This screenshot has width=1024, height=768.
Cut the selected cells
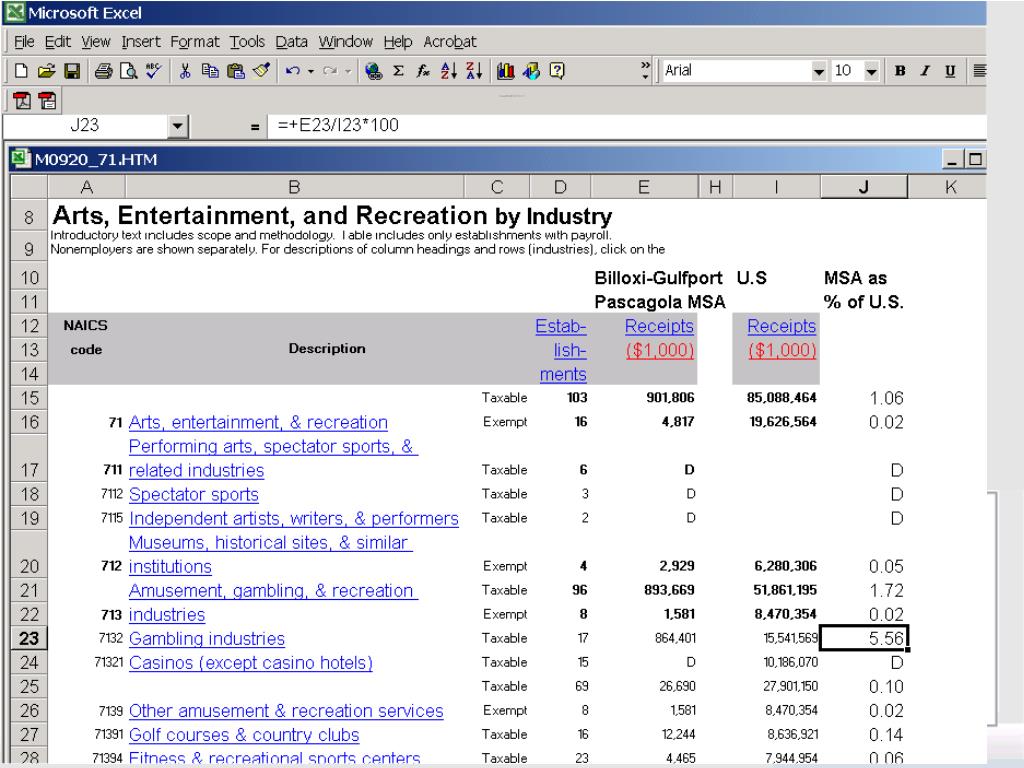coord(185,71)
